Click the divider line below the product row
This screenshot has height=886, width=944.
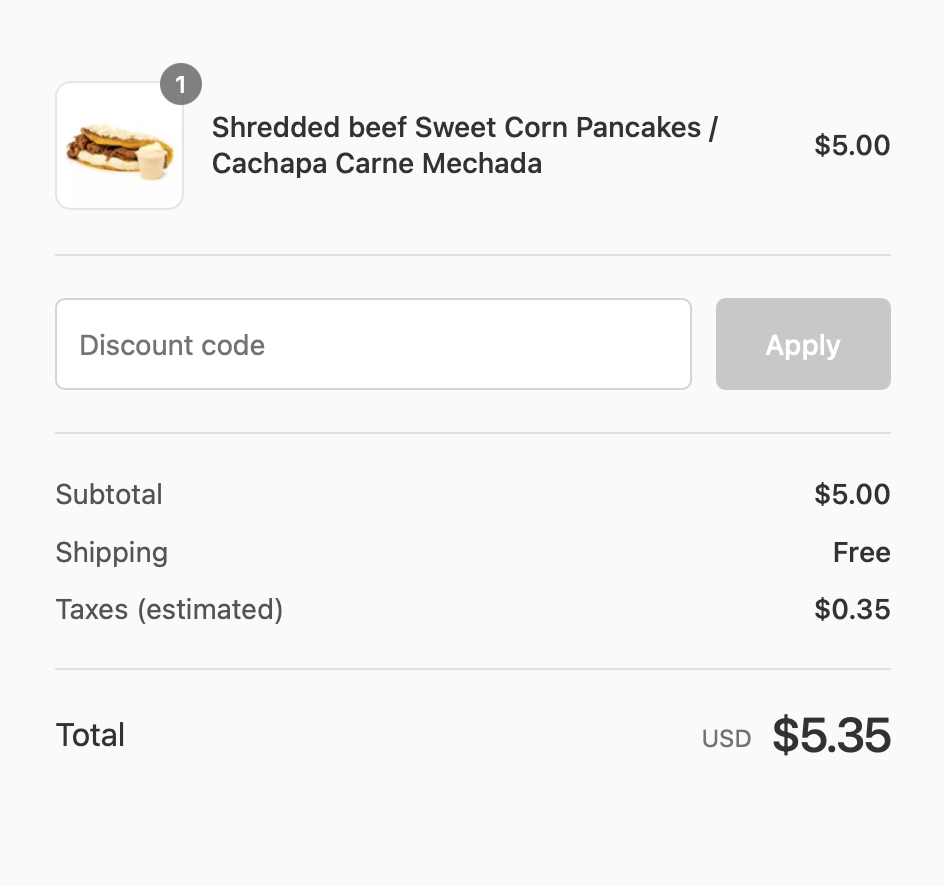(x=473, y=255)
